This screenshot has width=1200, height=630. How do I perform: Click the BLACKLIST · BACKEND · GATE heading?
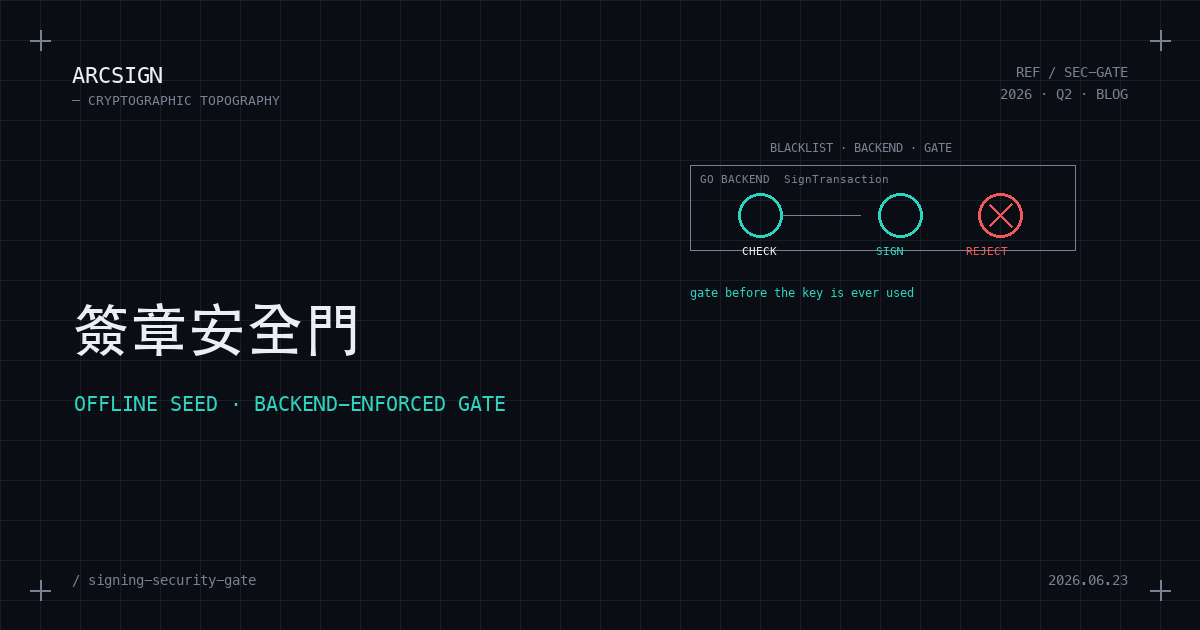coord(861,148)
